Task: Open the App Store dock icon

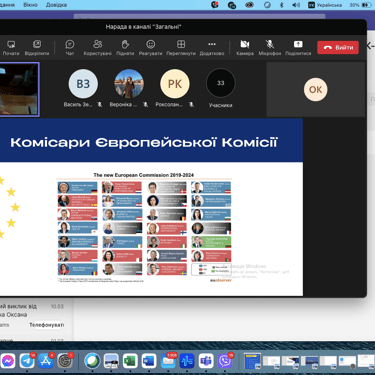Action: pyautogui.click(x=46, y=361)
